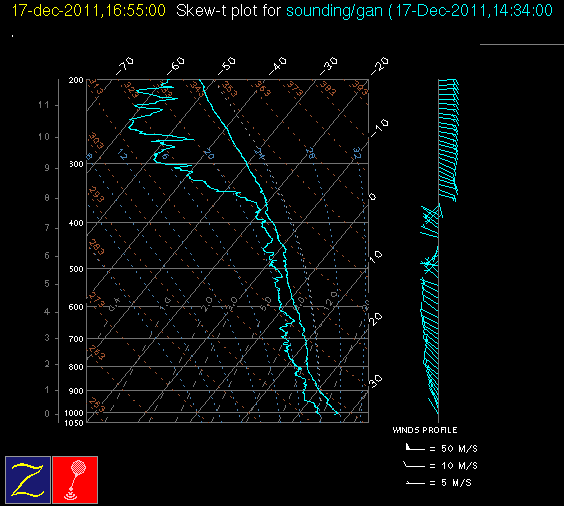The width and height of the screenshot is (564, 506).
Task: Click the 500 pressure level label
Action: pos(76,269)
